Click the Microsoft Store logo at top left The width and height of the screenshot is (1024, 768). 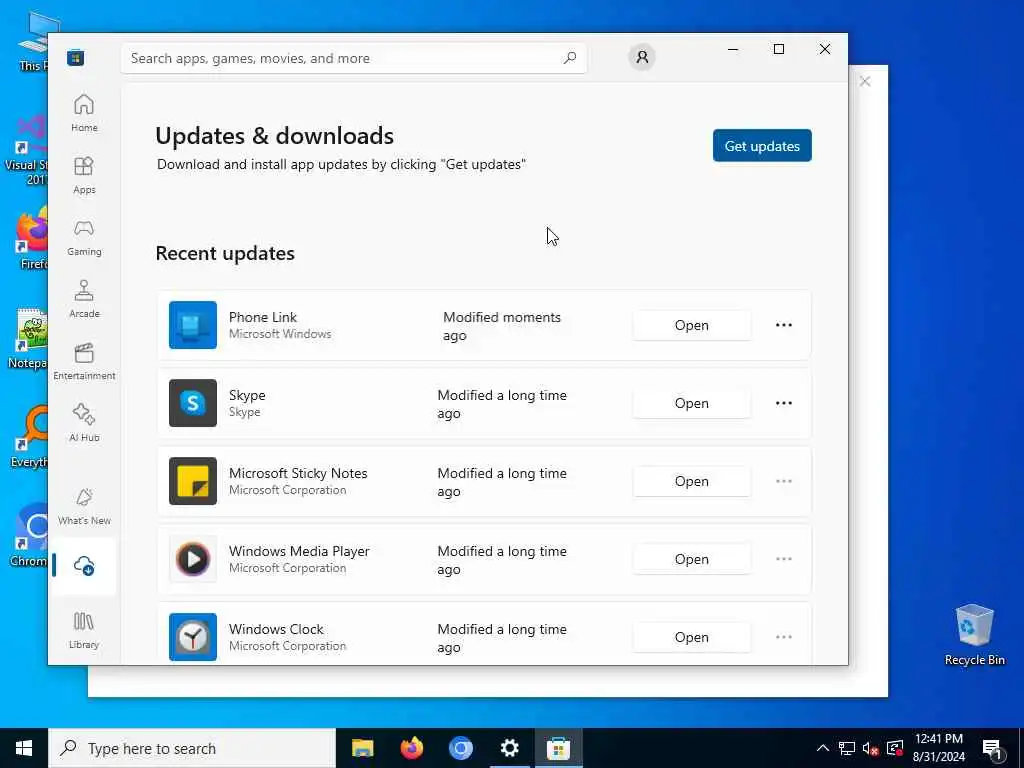76,57
